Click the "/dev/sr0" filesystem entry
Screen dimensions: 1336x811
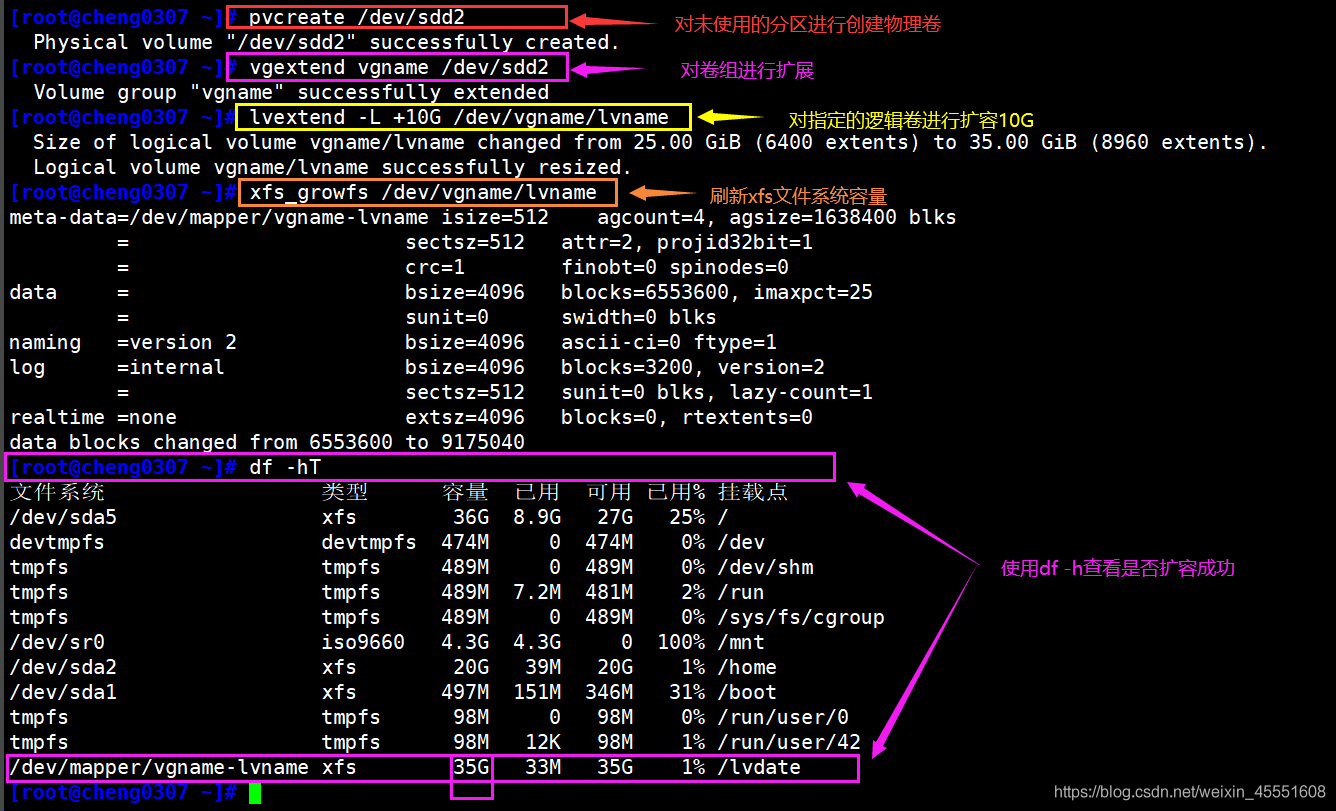(57, 642)
